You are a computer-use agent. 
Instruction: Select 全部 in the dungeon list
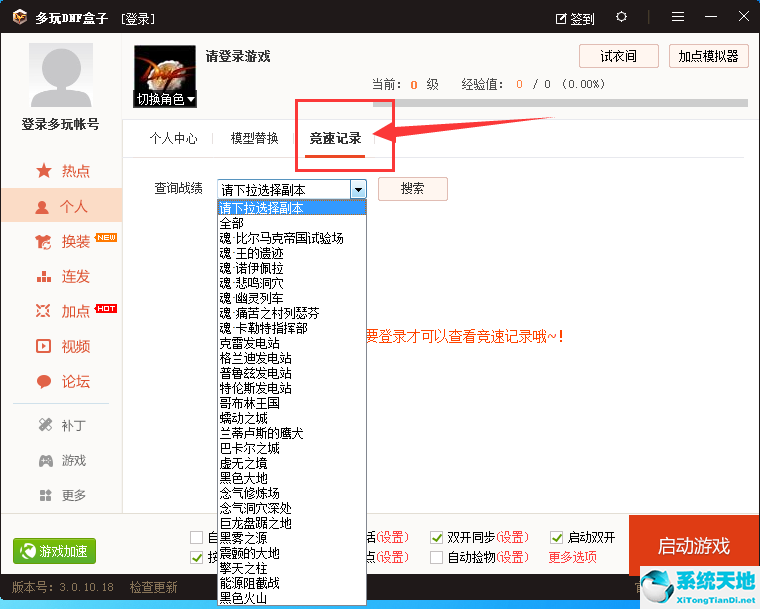click(292, 223)
